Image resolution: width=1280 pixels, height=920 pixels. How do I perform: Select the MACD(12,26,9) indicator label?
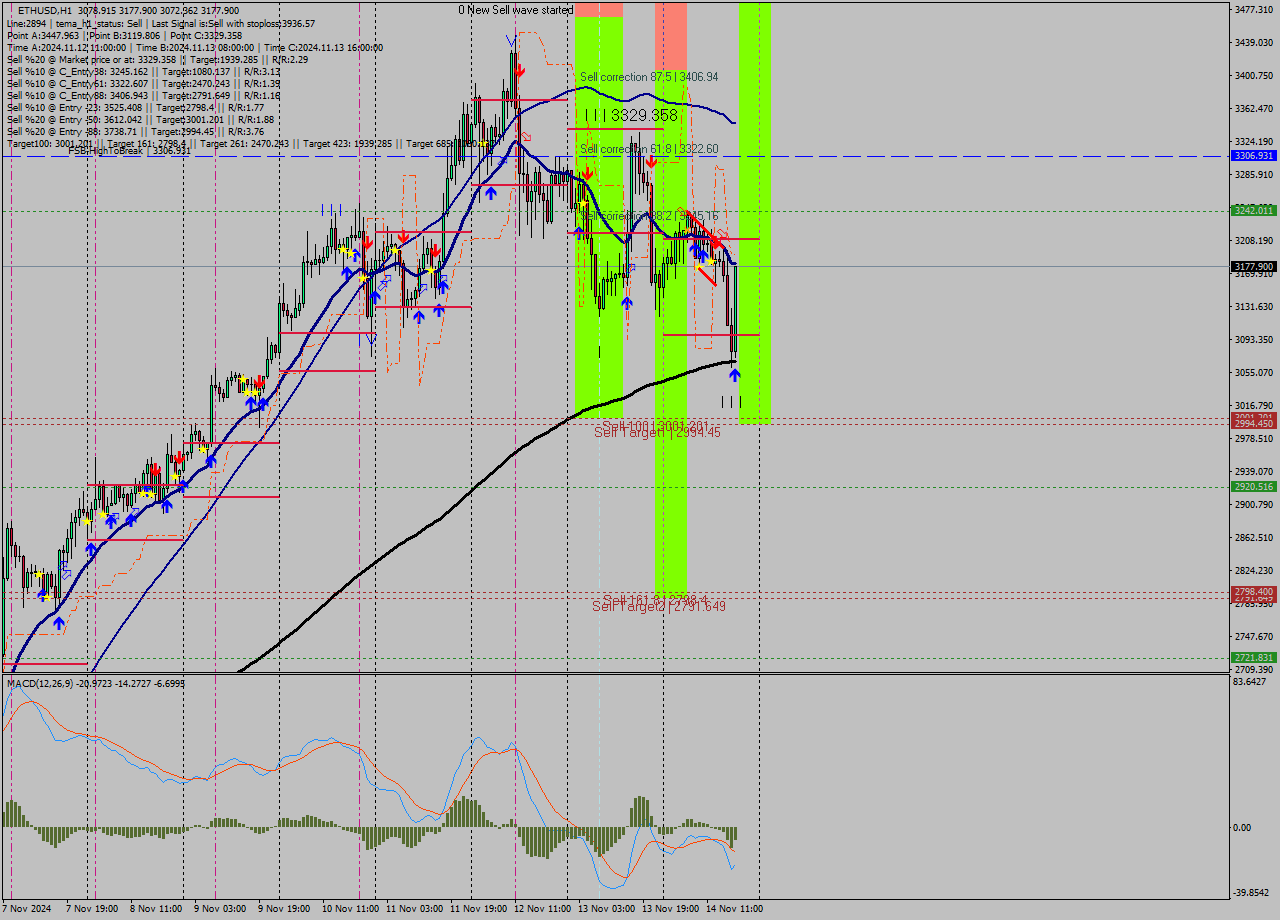[95, 683]
